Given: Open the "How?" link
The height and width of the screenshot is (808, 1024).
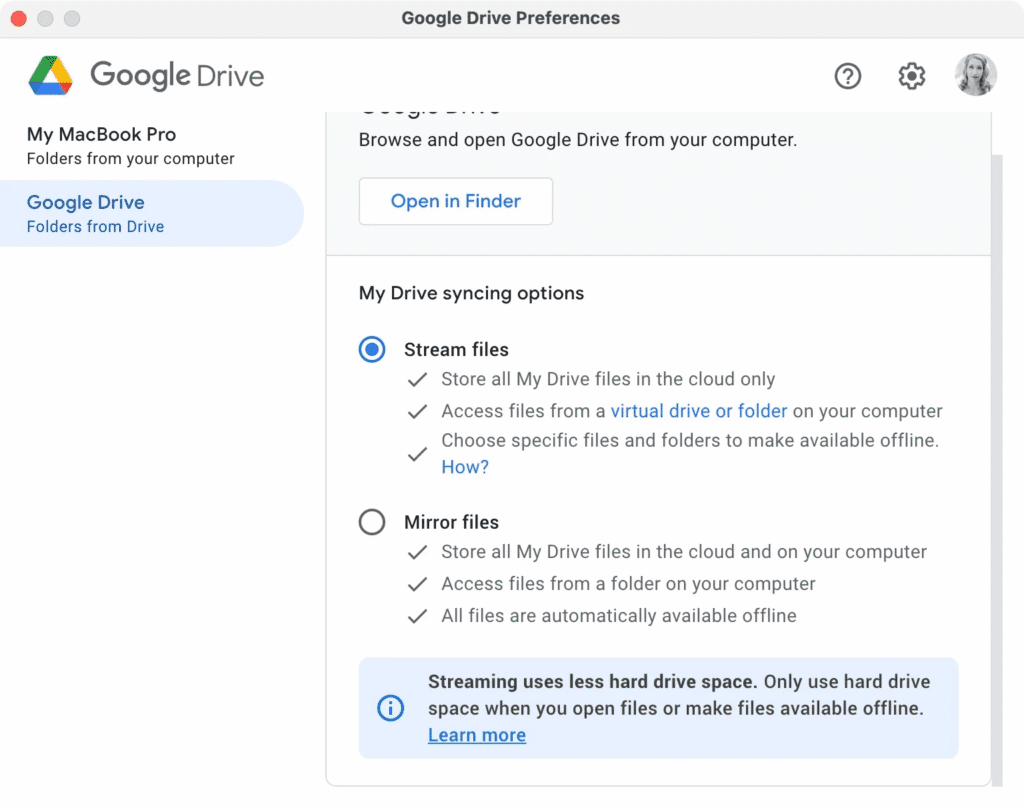Looking at the screenshot, I should click(x=465, y=467).
